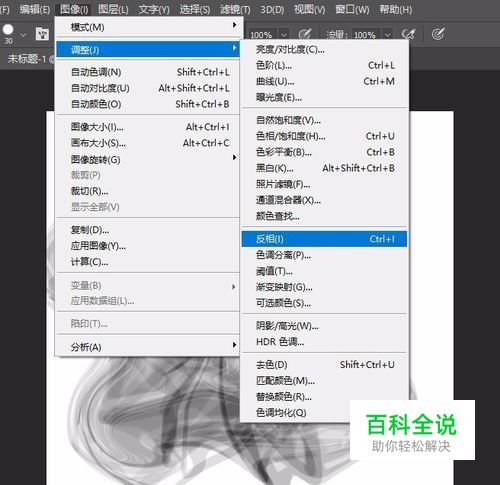Expand the brush preset dropdown arrow

(23, 35)
